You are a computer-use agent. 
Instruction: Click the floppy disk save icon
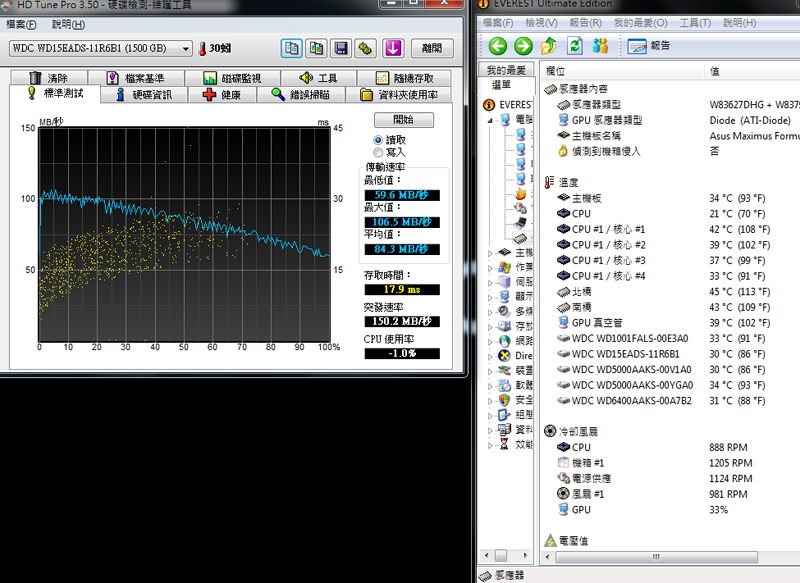341,48
